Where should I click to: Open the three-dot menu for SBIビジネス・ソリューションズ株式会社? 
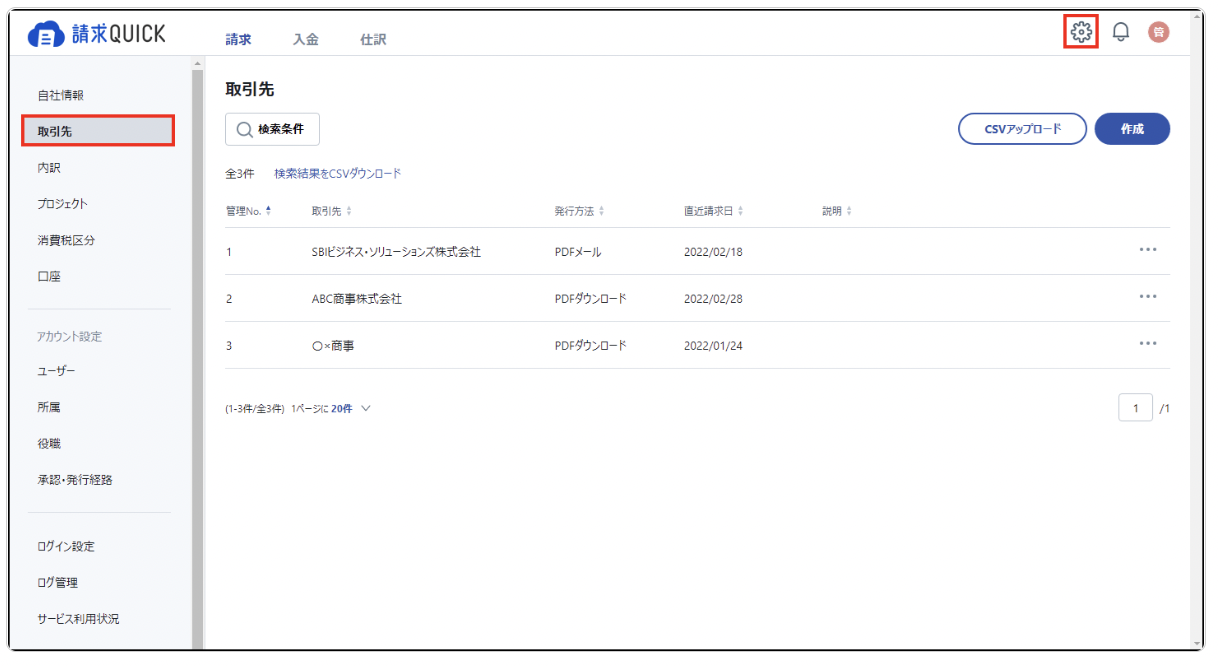click(x=1148, y=251)
